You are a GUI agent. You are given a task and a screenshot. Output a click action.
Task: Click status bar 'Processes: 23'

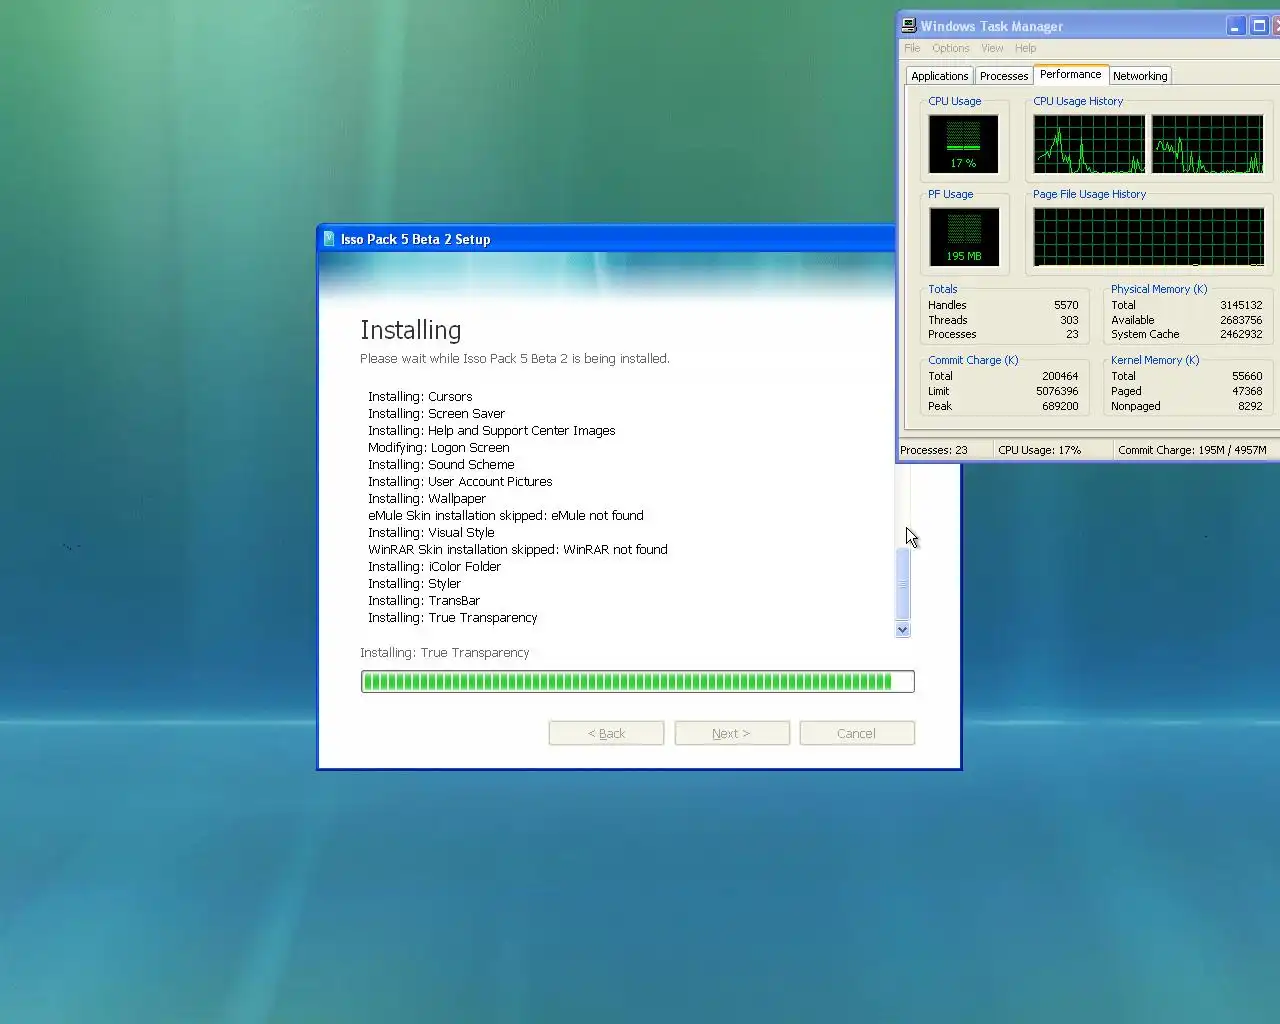[934, 450]
